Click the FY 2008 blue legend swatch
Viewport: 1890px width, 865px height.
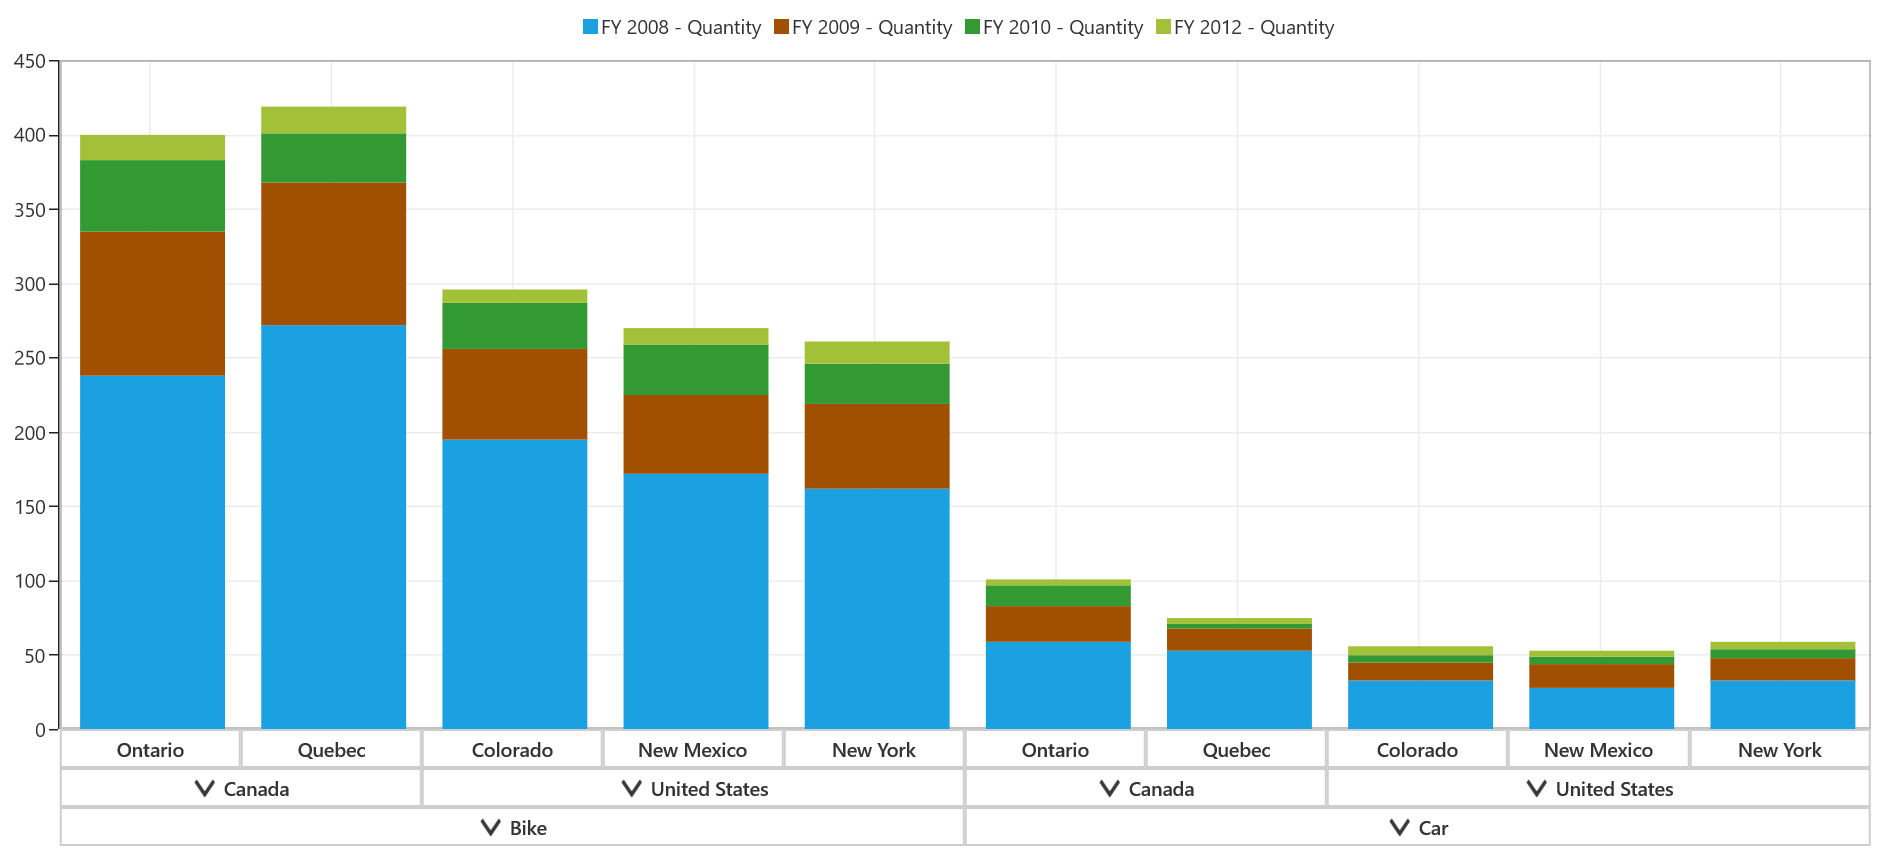[590, 27]
